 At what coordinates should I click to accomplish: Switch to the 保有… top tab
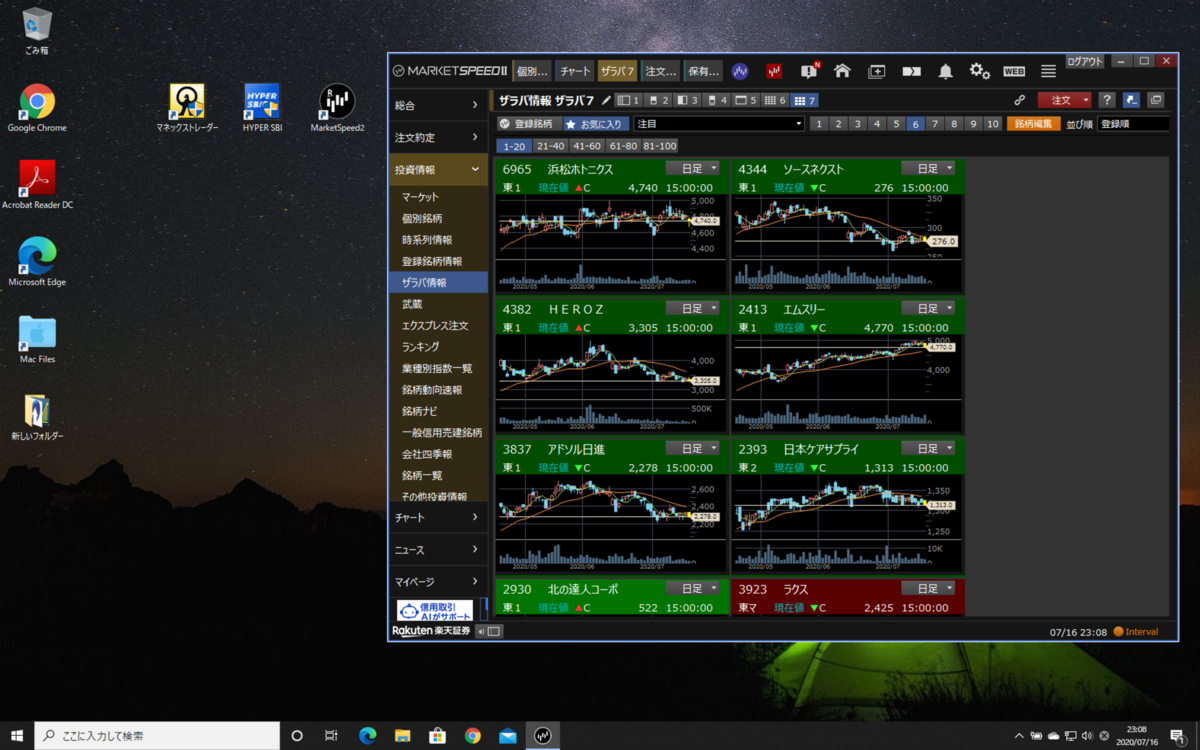[704, 71]
